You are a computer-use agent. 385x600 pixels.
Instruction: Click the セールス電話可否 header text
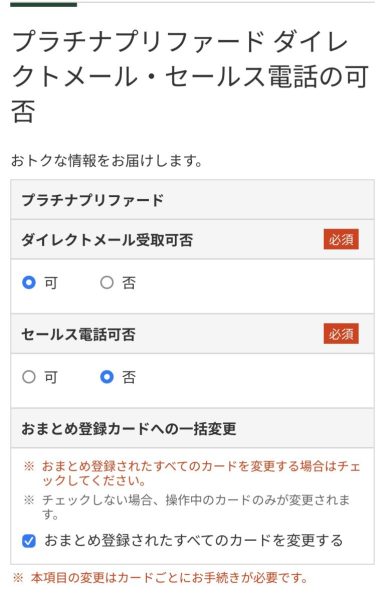tap(78, 334)
